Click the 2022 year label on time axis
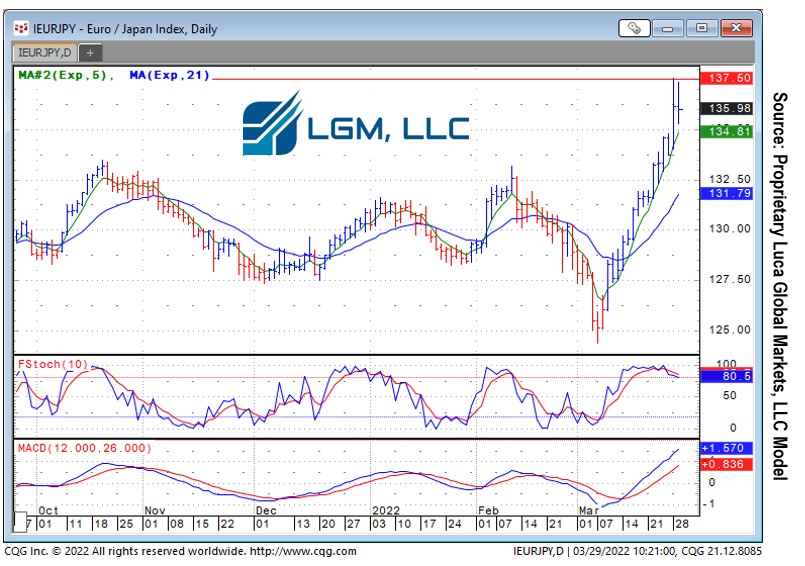The height and width of the screenshot is (566, 805). 386,511
